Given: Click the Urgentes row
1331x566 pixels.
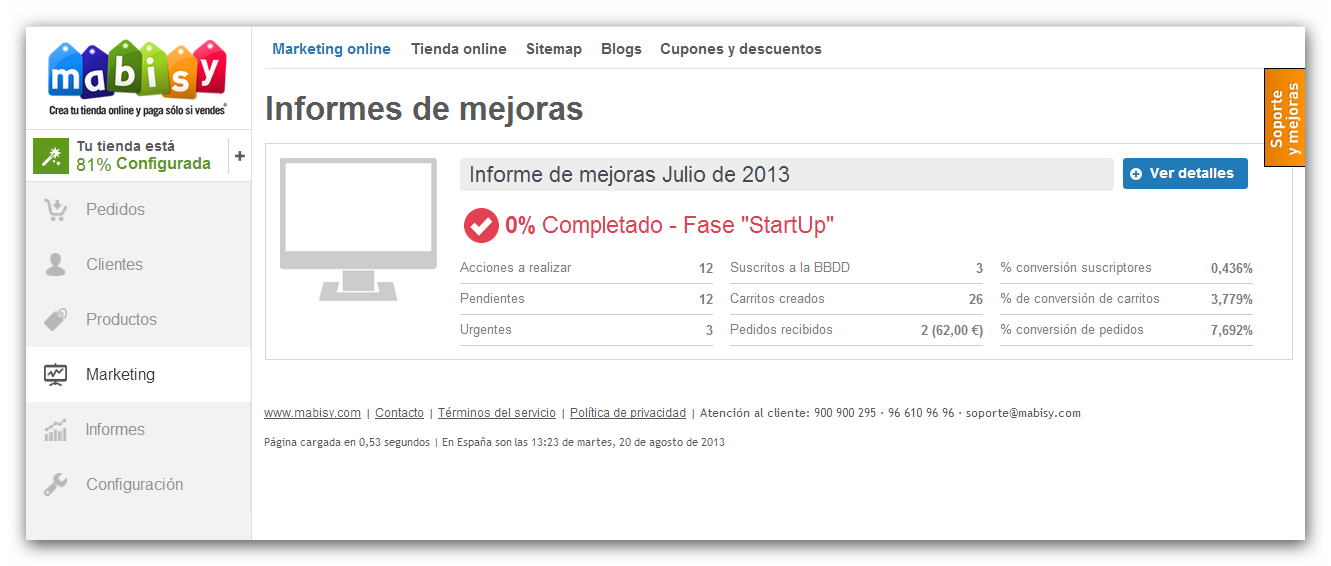Looking at the screenshot, I should pos(586,330).
